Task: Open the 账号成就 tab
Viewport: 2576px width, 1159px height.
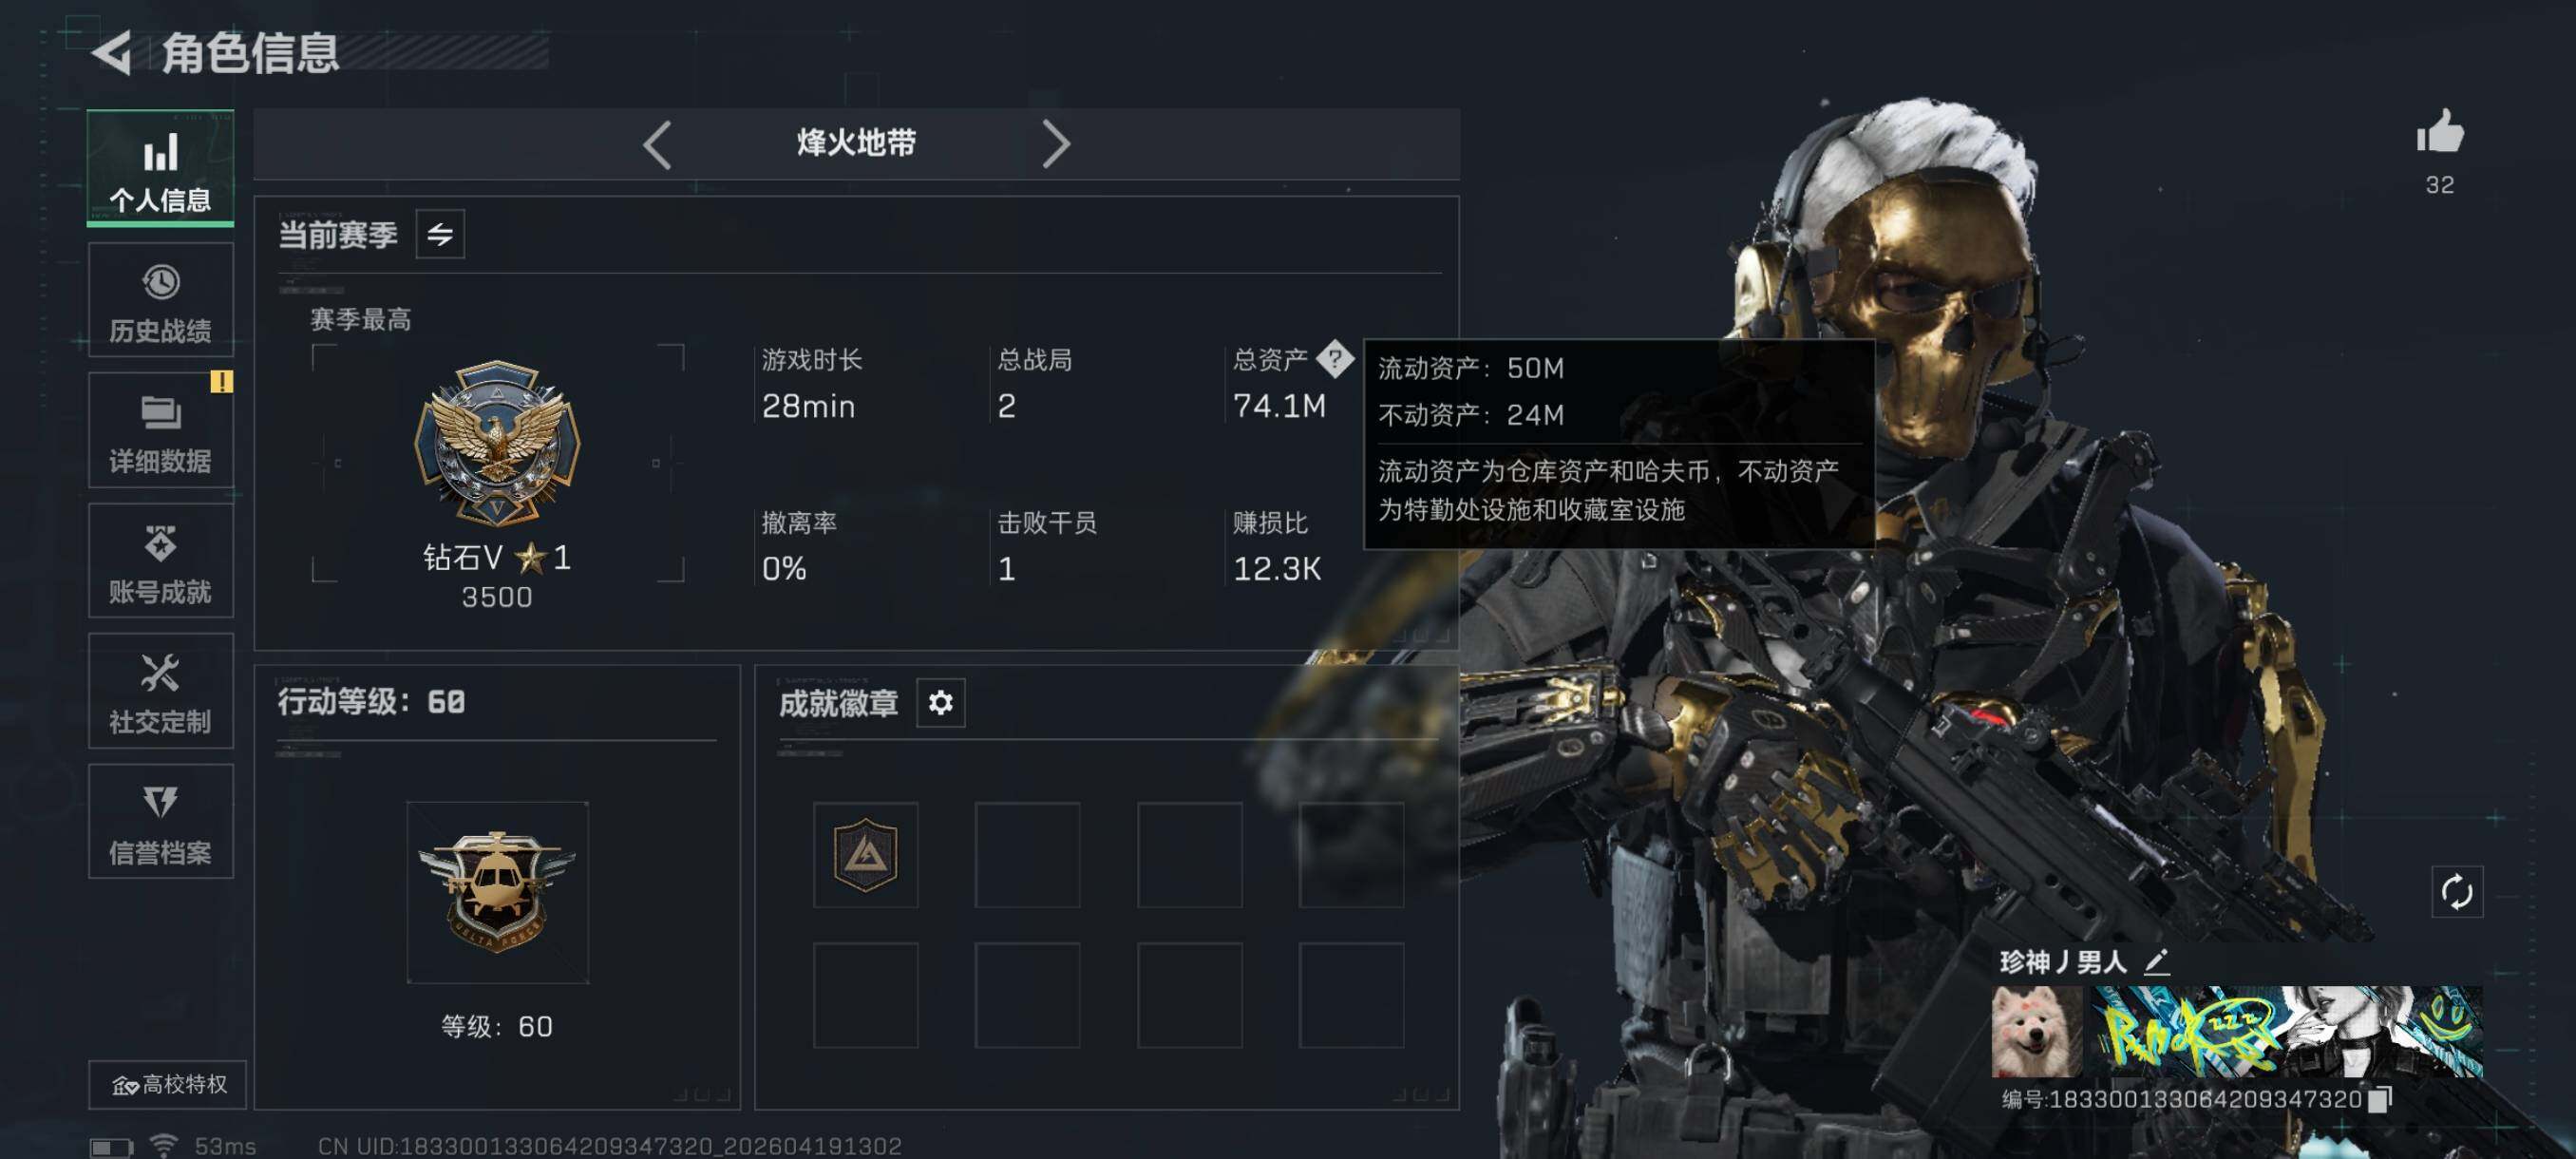Action: [x=161, y=560]
